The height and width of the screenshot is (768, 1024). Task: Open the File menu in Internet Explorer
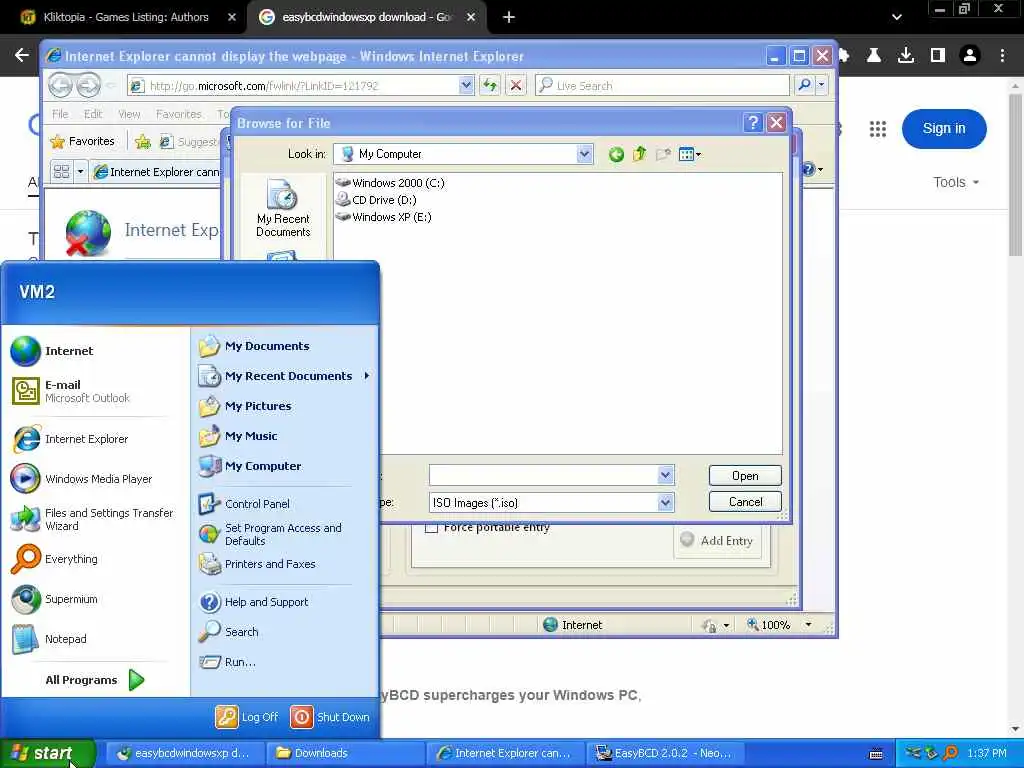tap(60, 114)
